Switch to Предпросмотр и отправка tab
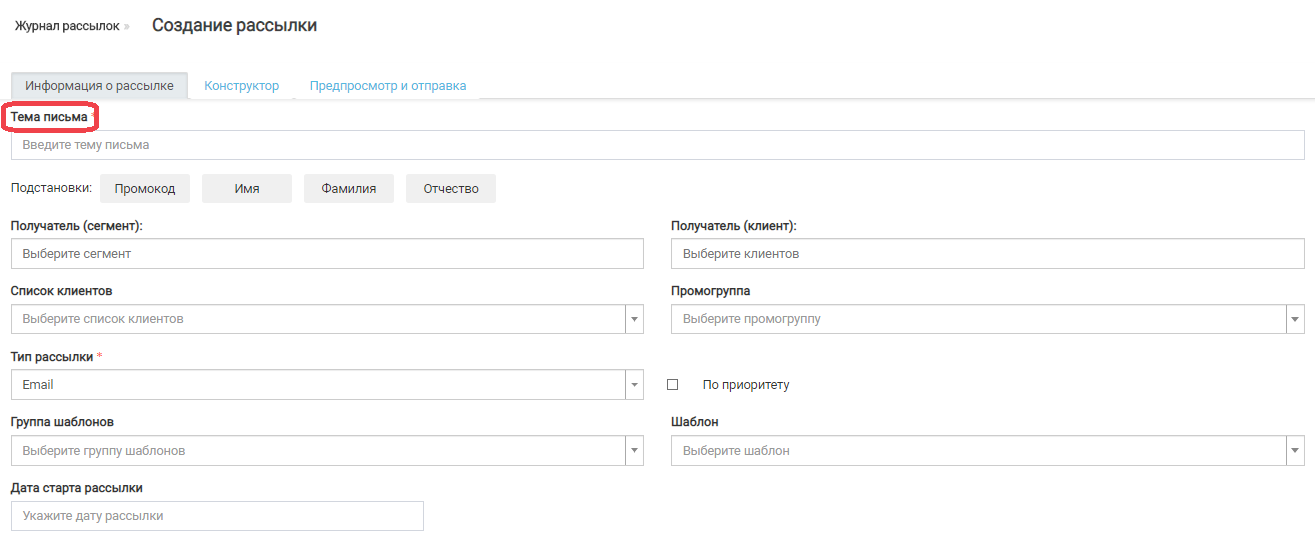The width and height of the screenshot is (1315, 544). coord(387,86)
